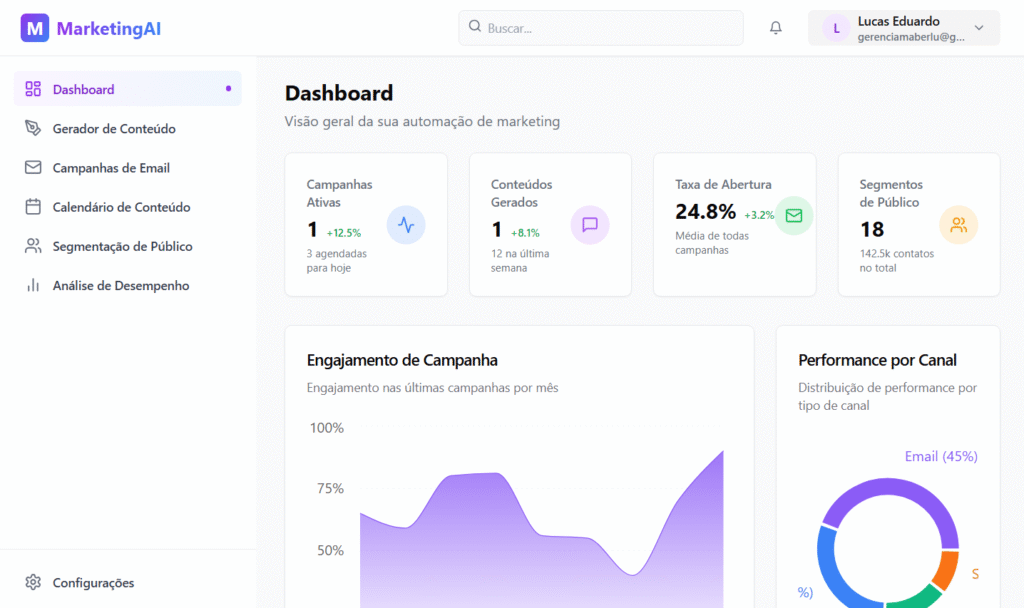The image size is (1024, 608).
Task: Open Calendário de Conteúdo page
Action: pyautogui.click(x=121, y=207)
